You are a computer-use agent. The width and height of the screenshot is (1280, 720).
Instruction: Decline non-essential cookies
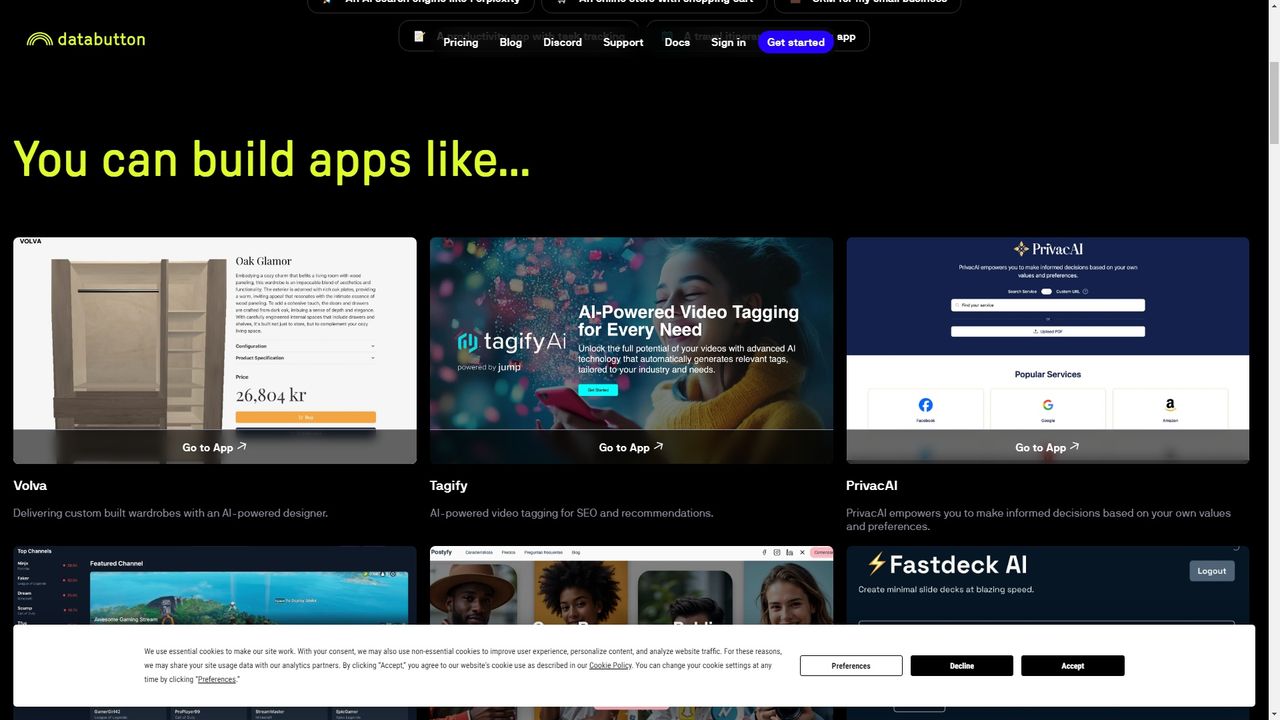pyautogui.click(x=962, y=666)
